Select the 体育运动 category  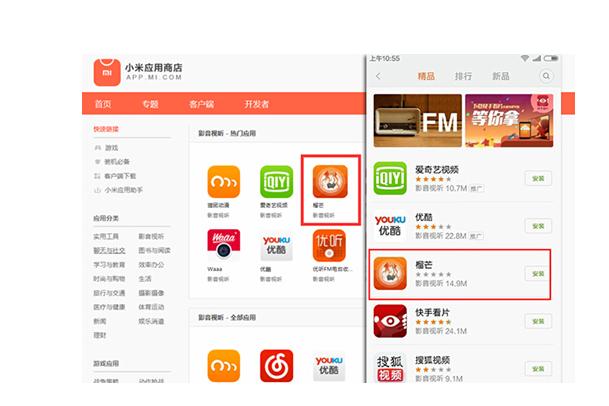pos(151,307)
